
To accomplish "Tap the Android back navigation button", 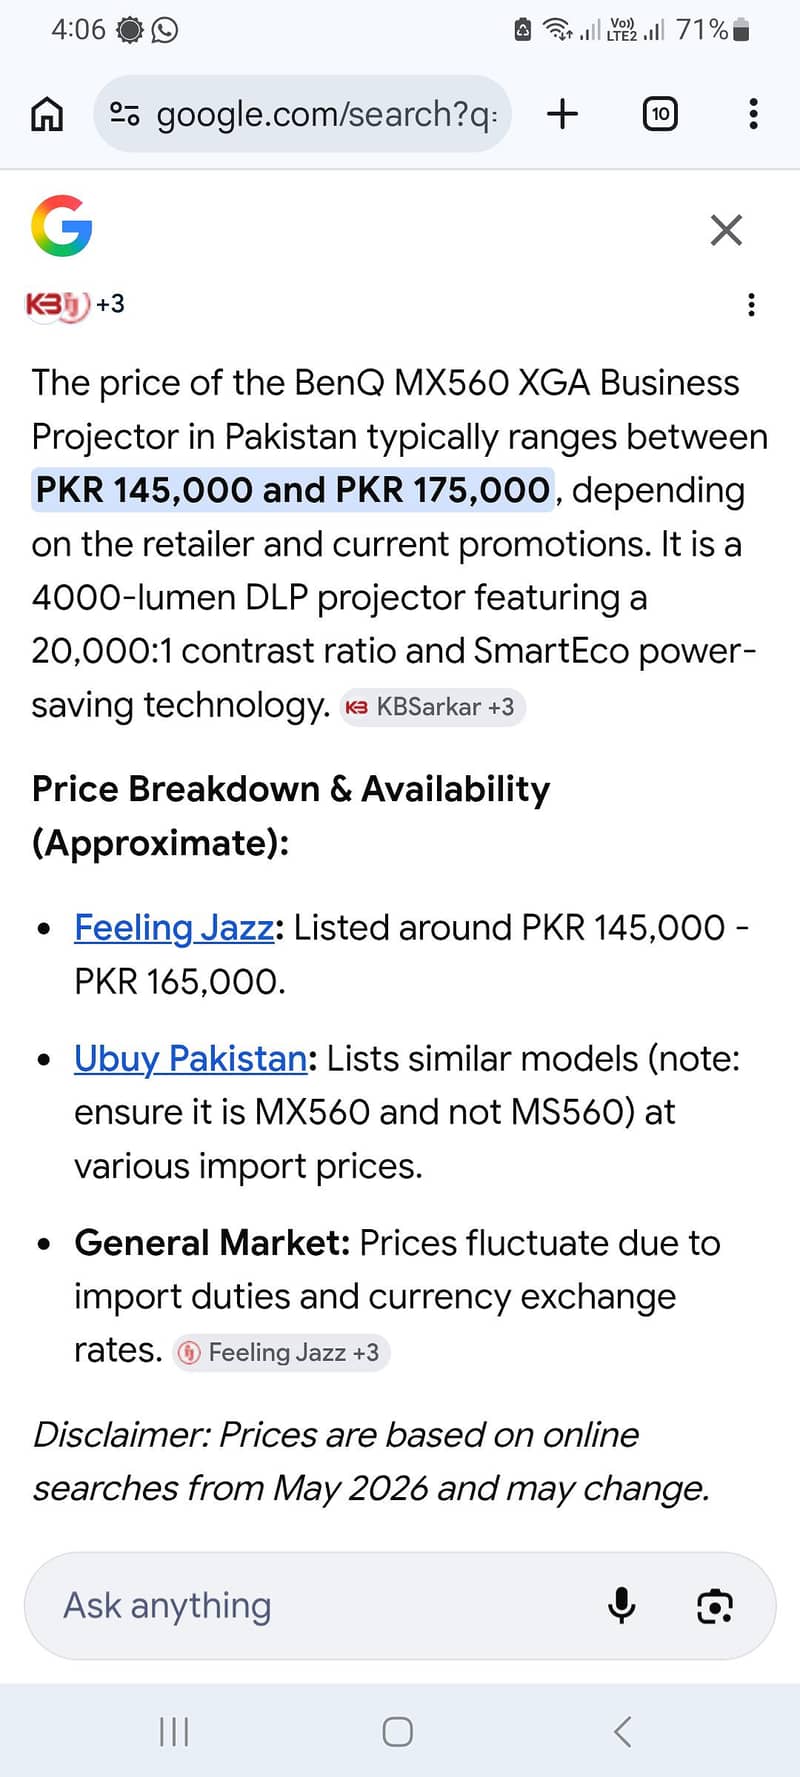I will 622,1732.
